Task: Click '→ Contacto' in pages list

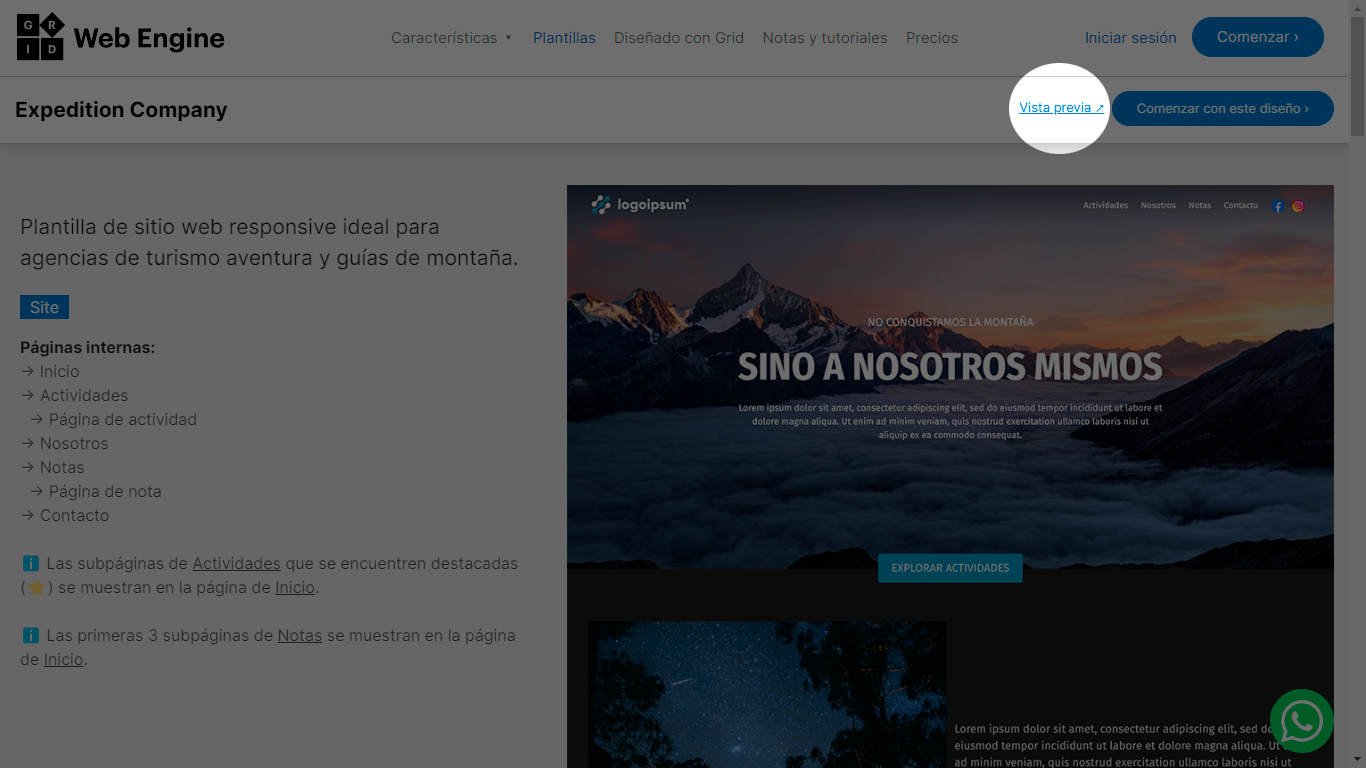Action: [65, 515]
